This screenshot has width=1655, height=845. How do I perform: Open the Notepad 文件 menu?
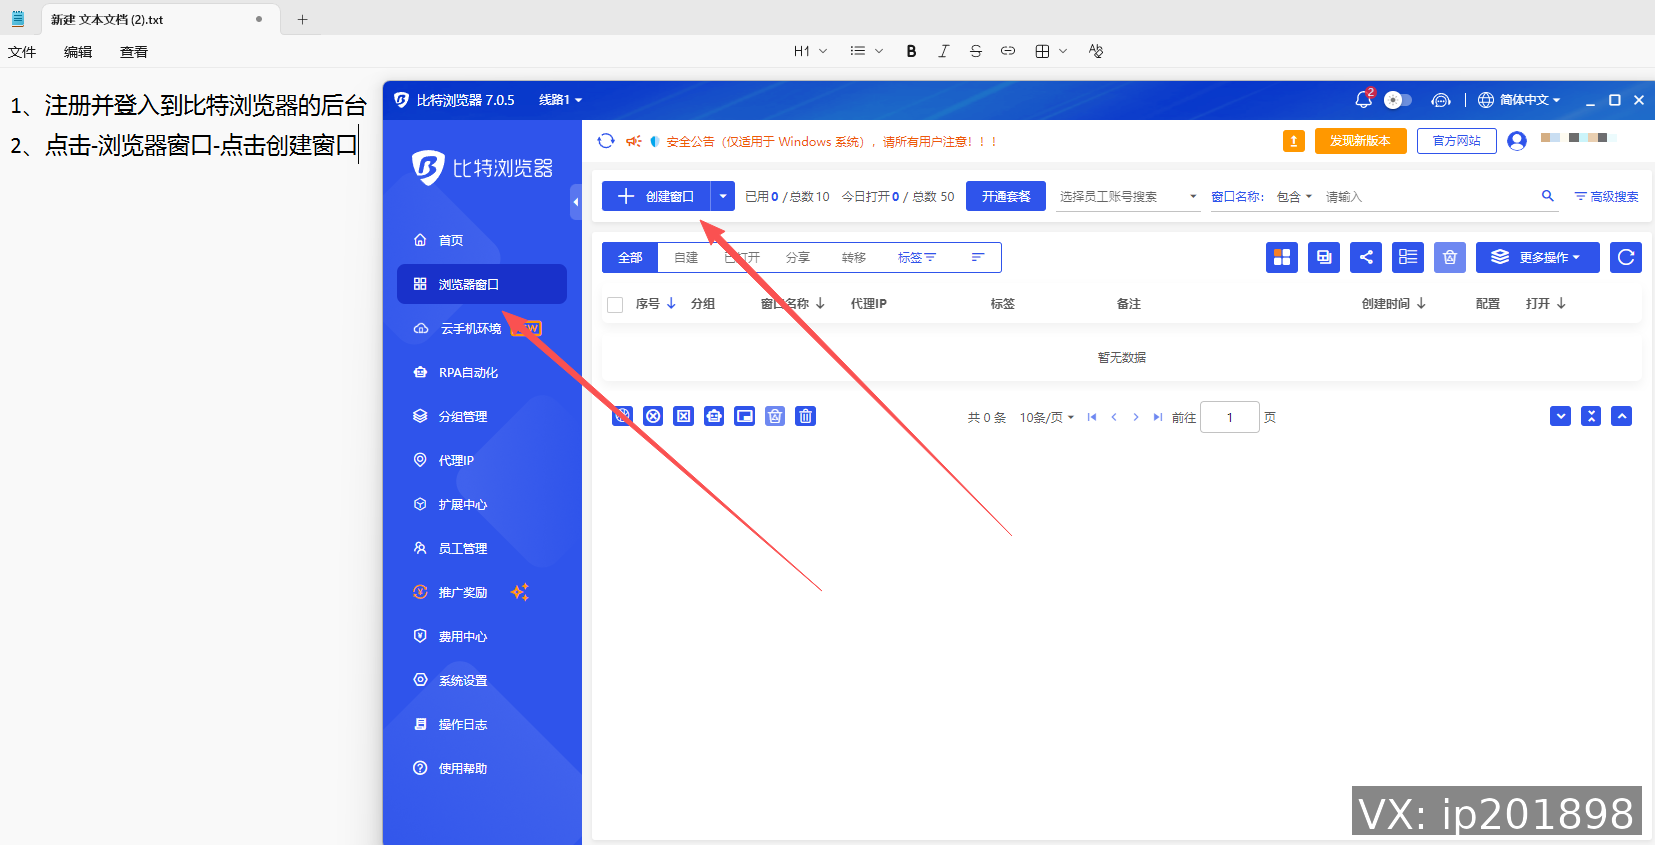22,52
